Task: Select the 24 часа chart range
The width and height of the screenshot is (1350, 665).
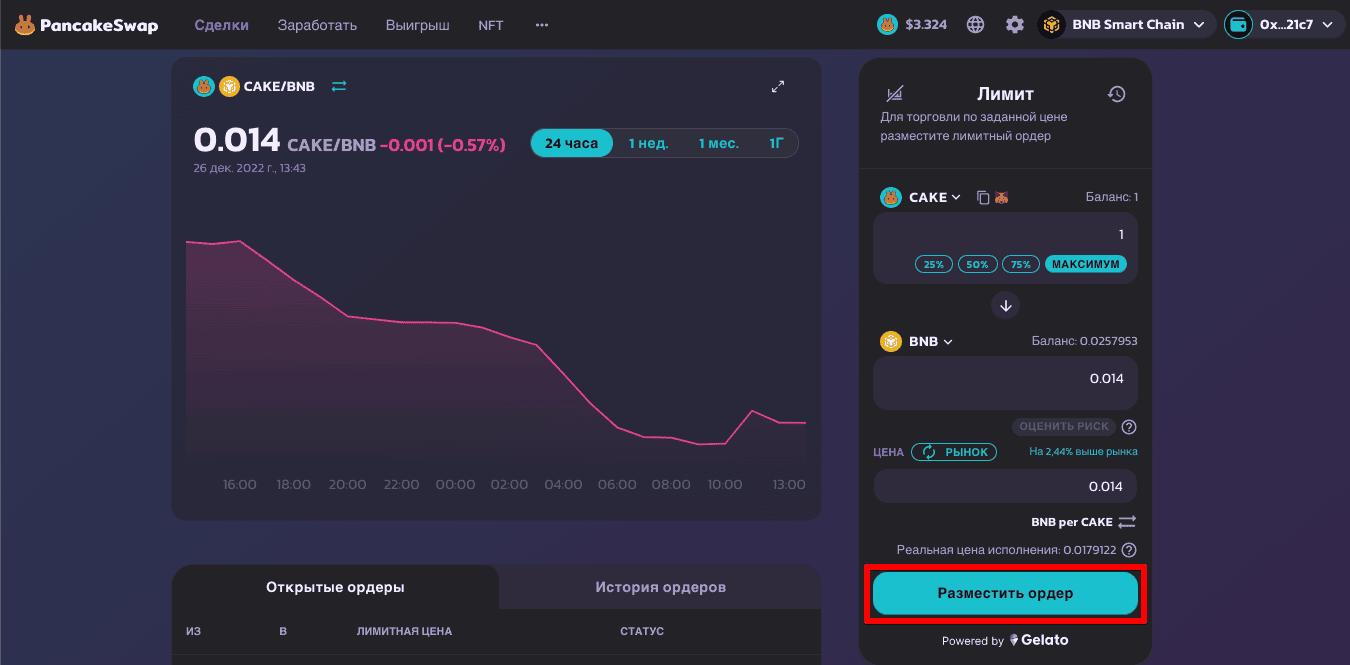Action: click(571, 143)
